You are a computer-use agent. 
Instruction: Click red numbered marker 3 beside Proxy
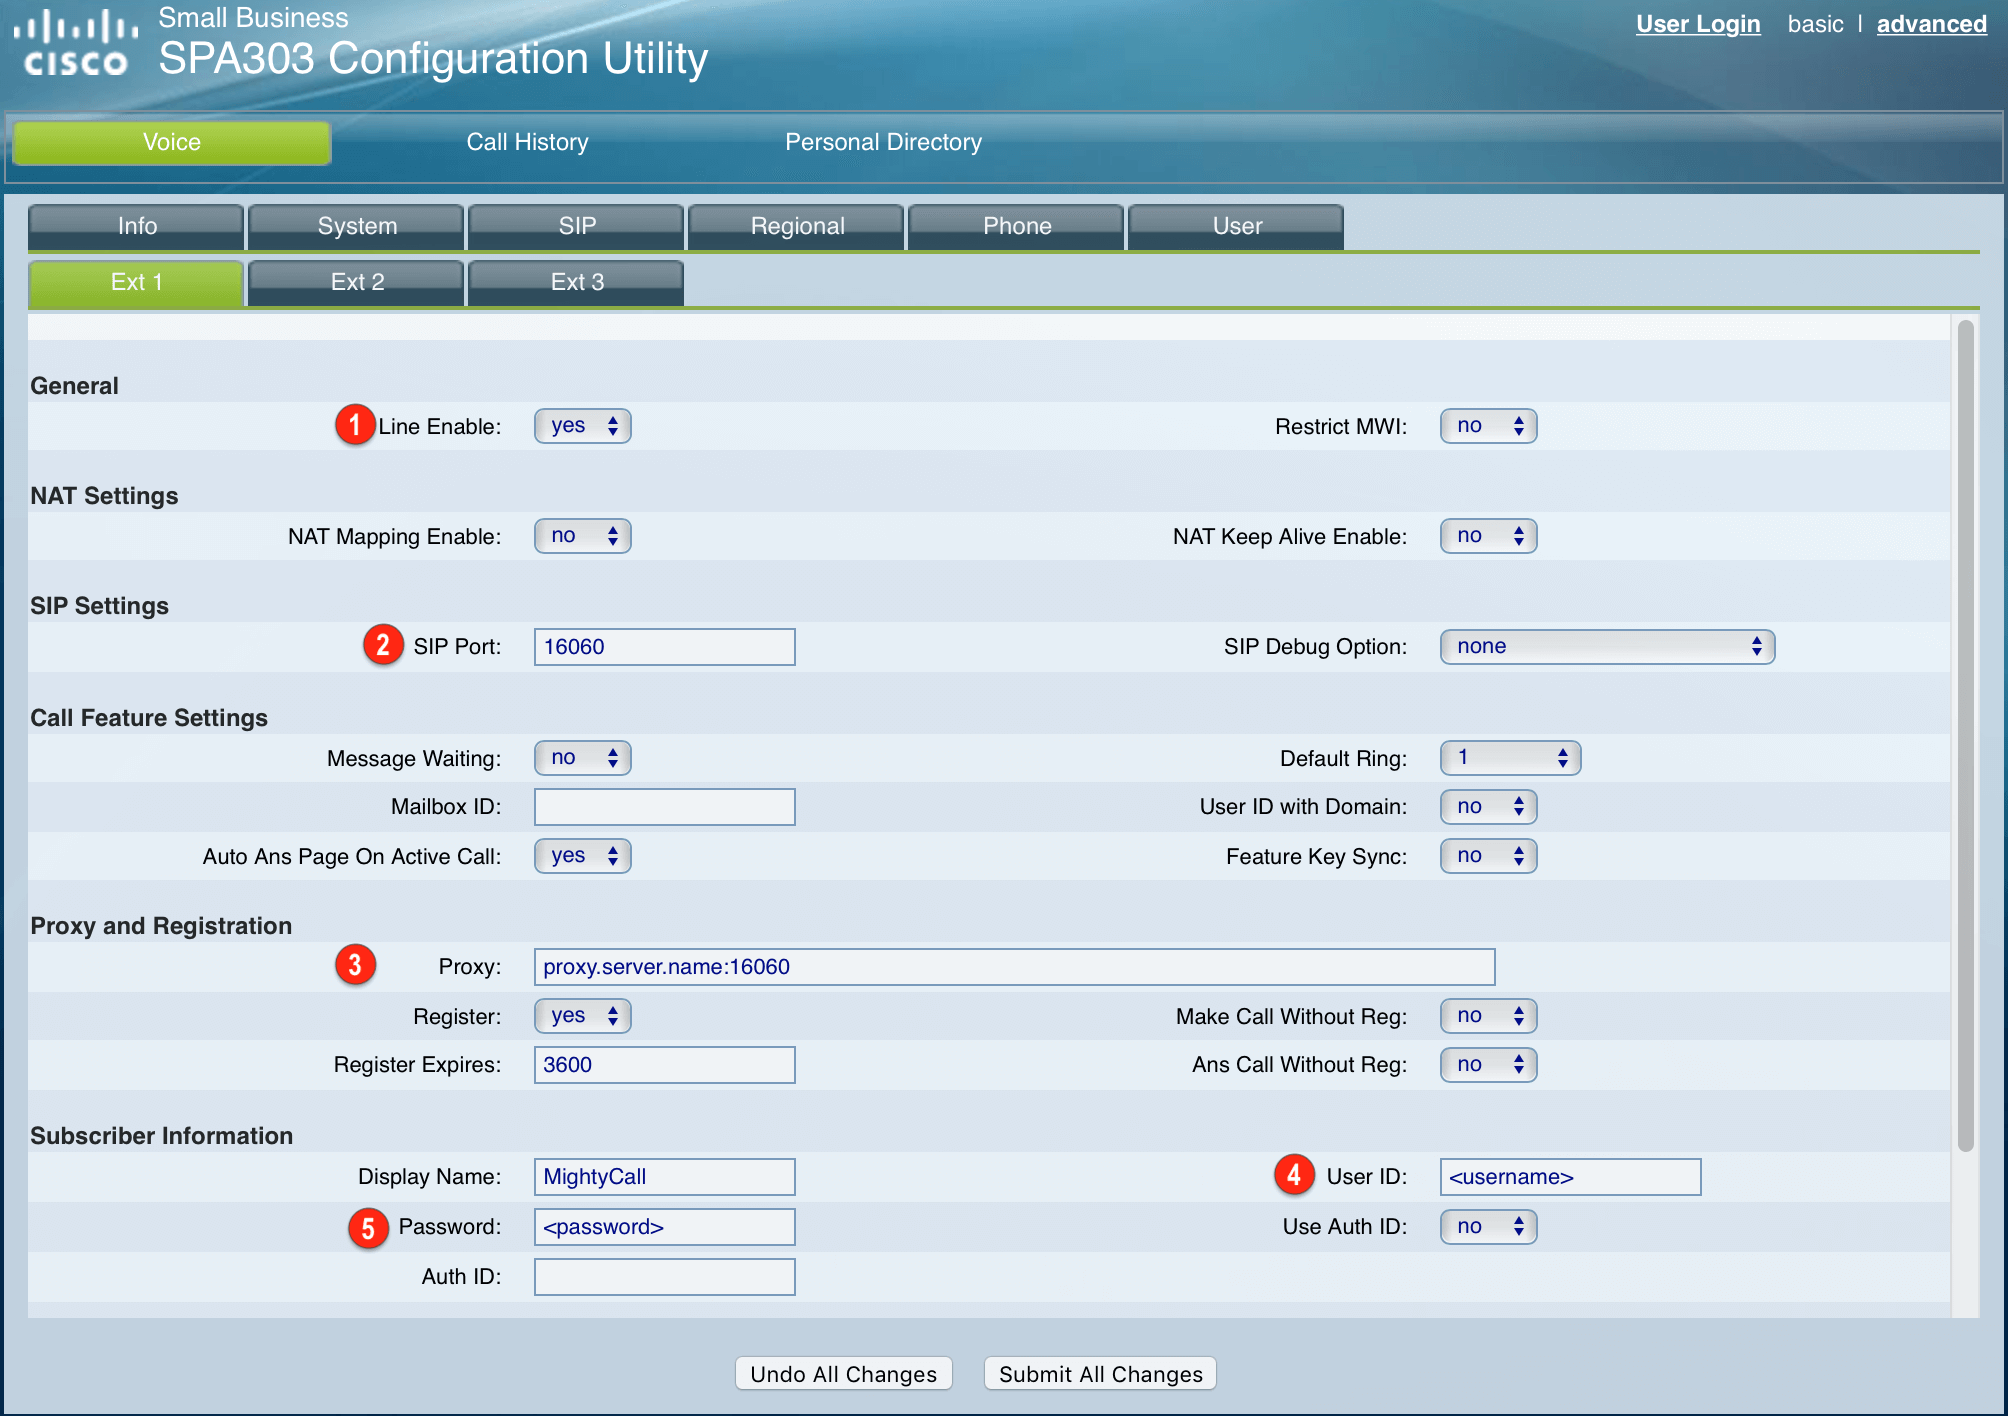point(355,965)
